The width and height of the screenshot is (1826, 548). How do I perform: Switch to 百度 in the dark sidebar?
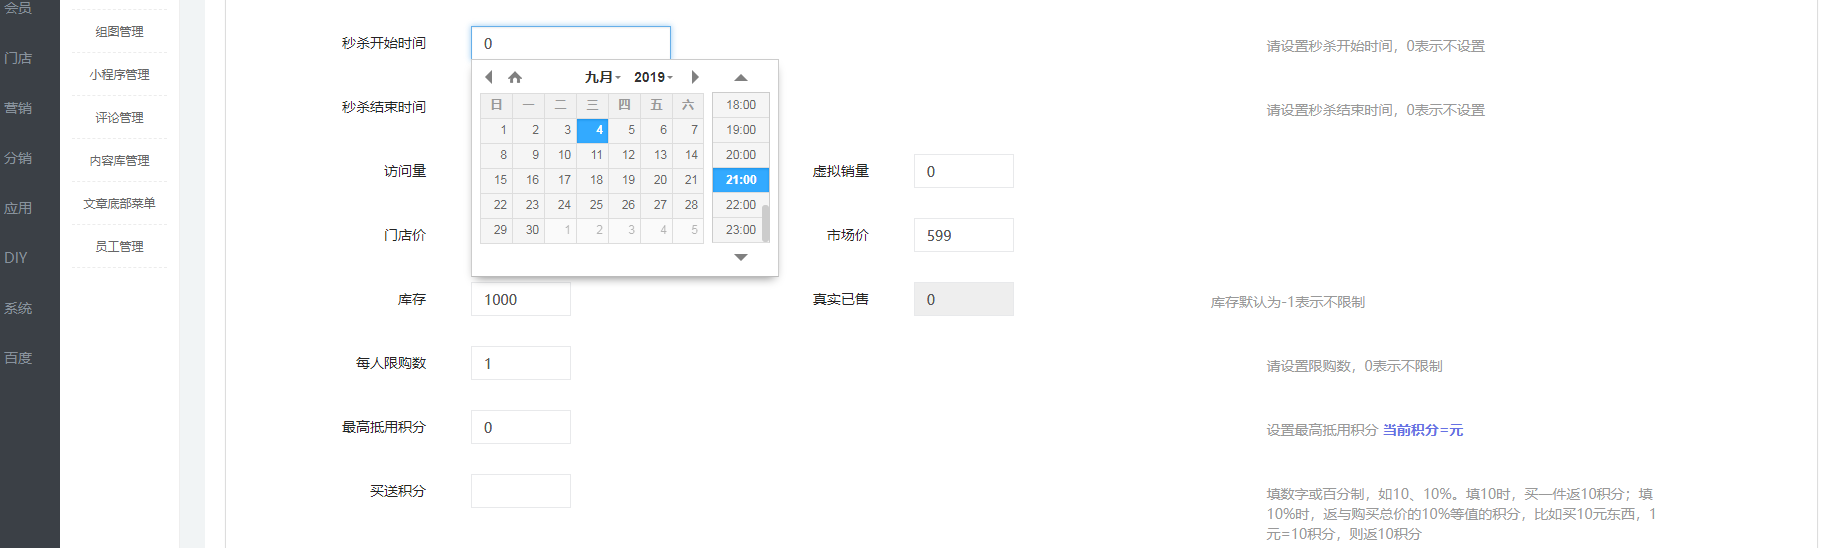(x=18, y=358)
